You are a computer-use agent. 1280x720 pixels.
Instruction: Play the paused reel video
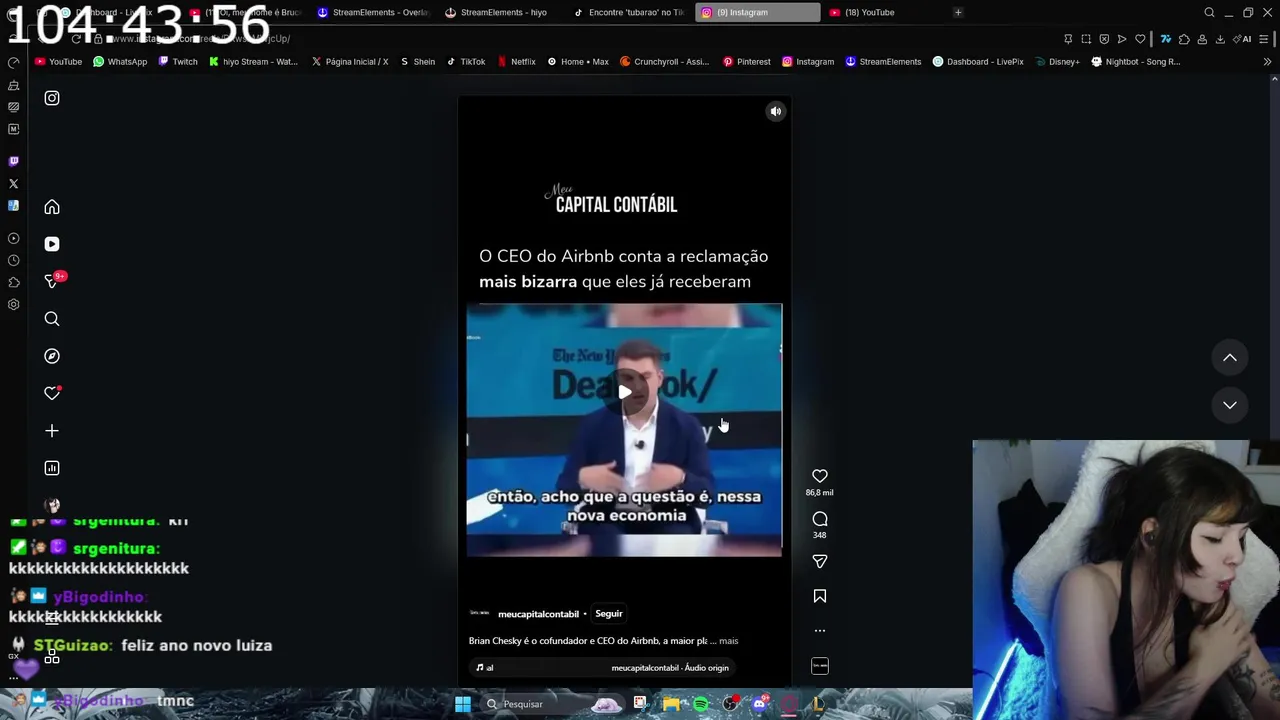pyautogui.click(x=624, y=392)
